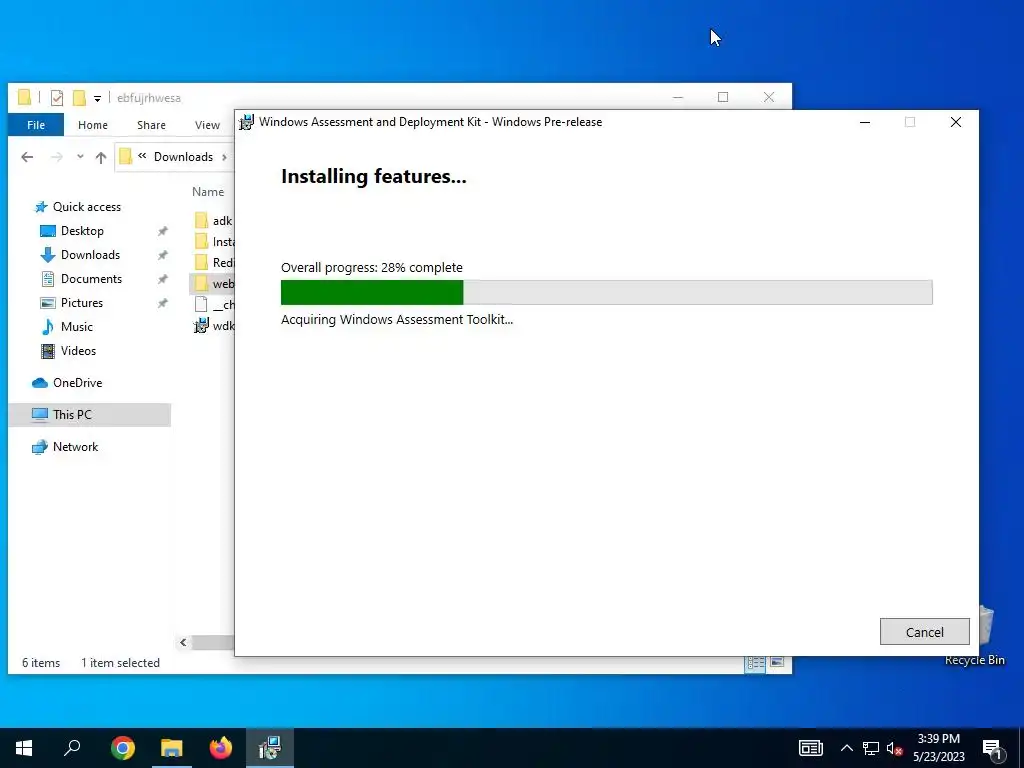This screenshot has width=1024, height=768.
Task: Click the muted volume tray icon
Action: point(894,748)
